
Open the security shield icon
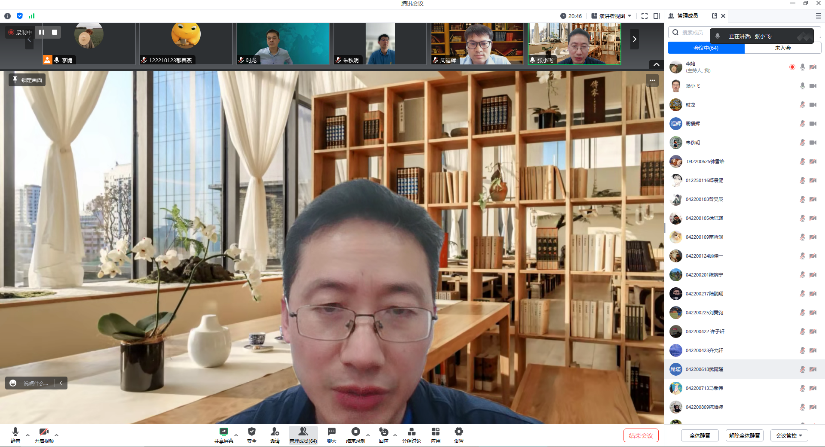pos(251,432)
